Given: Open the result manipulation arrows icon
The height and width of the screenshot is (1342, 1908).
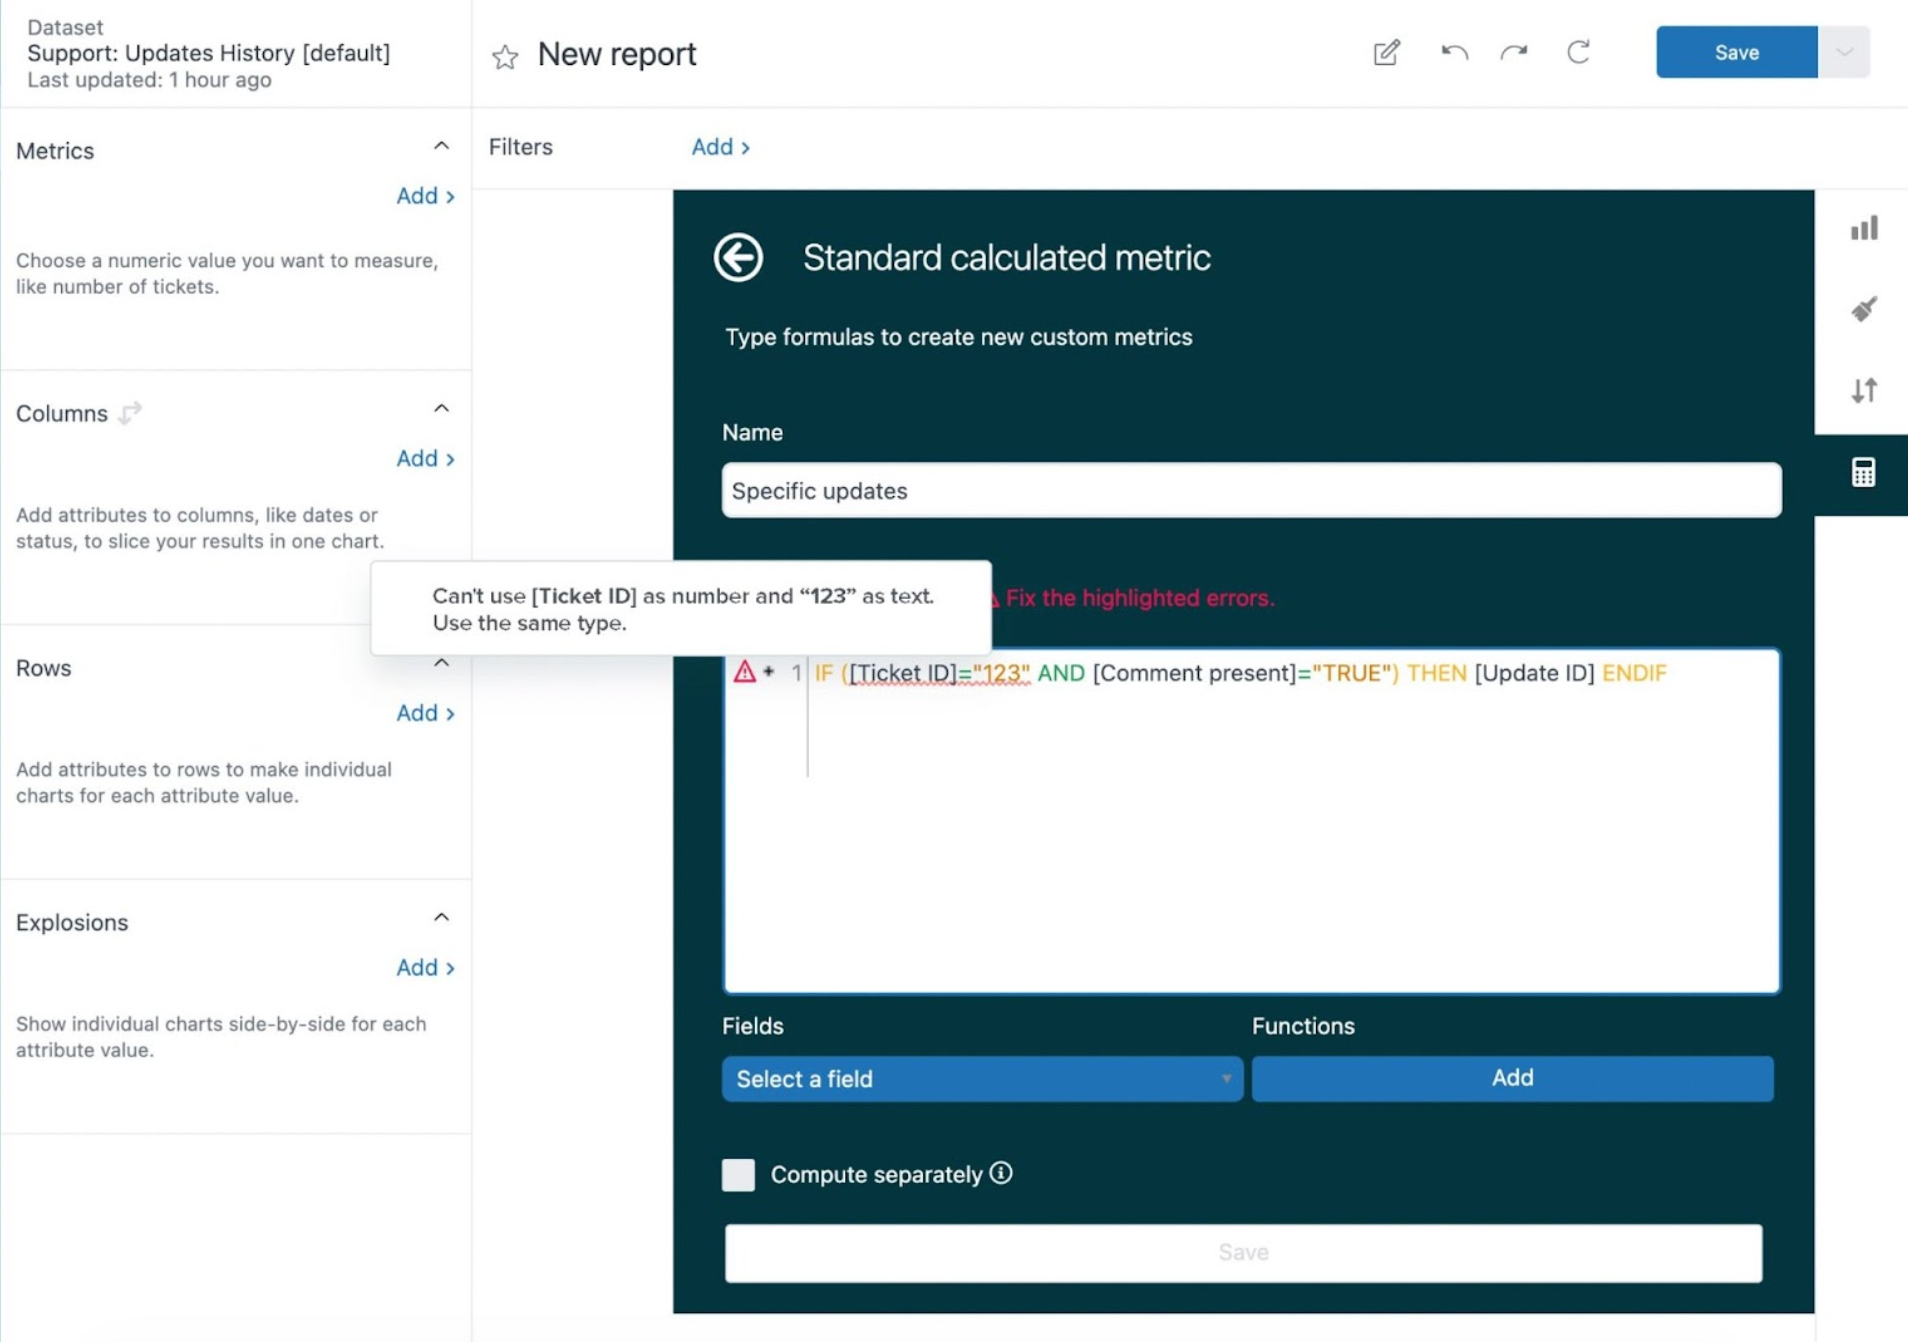Looking at the screenshot, I should click(x=1863, y=391).
